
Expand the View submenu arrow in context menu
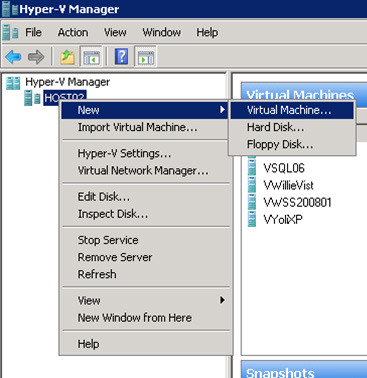(x=222, y=300)
